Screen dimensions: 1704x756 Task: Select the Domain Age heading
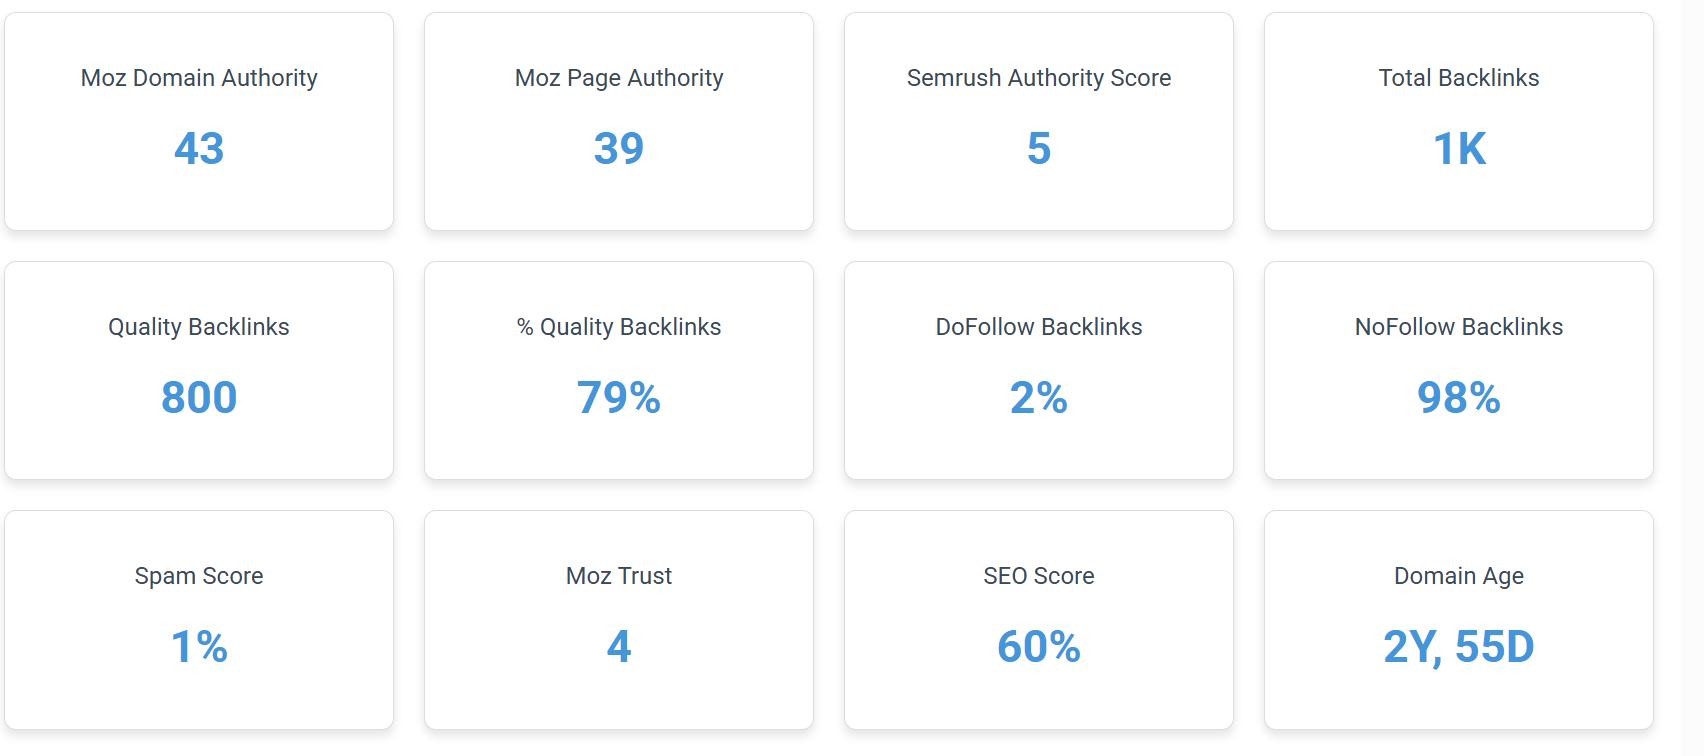tap(1459, 576)
